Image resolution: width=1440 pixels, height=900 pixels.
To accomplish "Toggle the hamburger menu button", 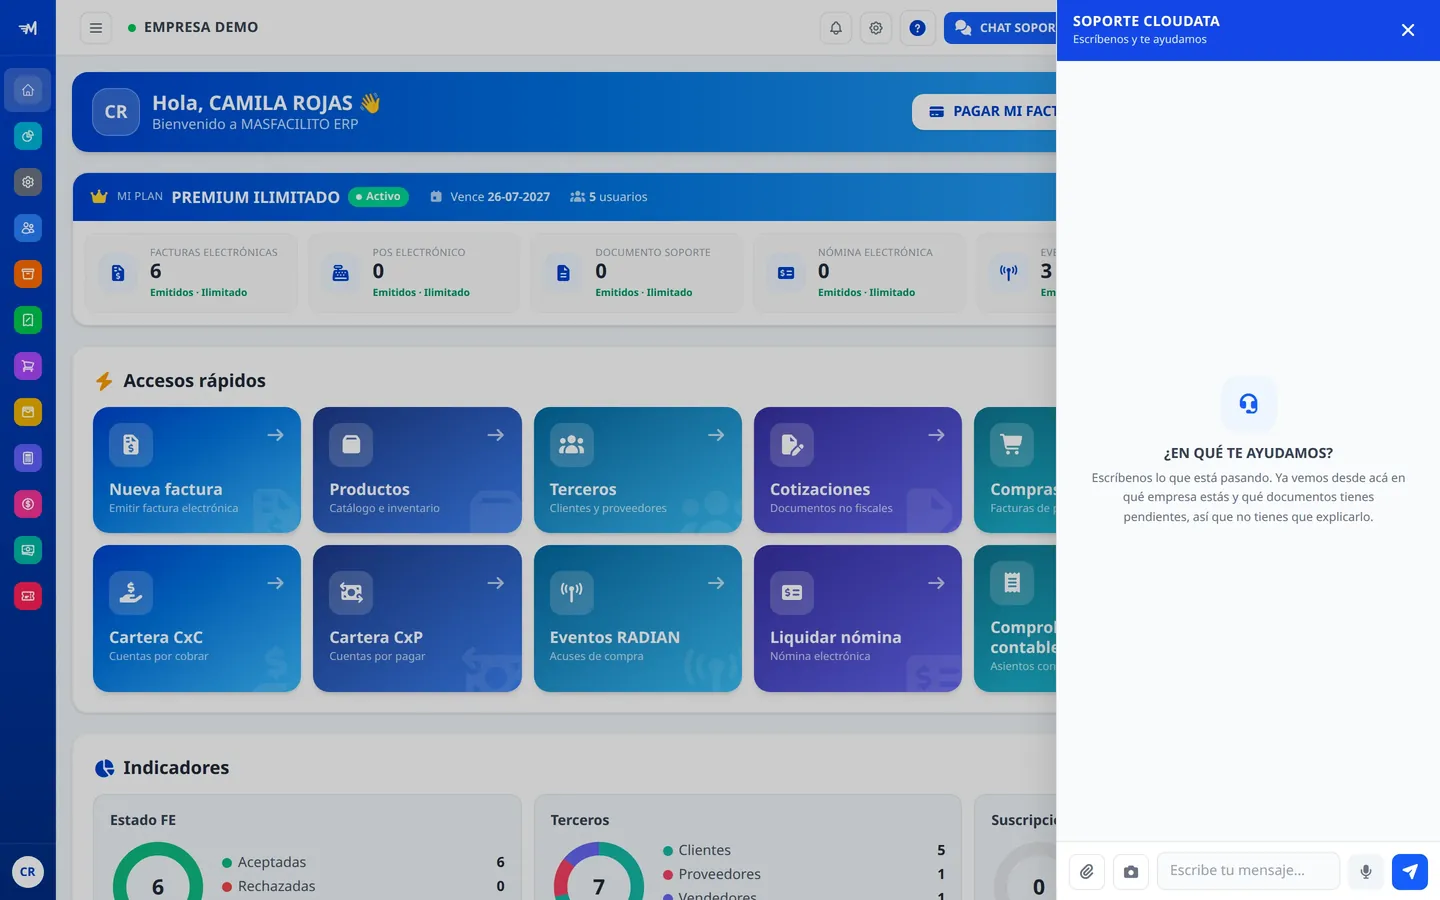I will (96, 28).
